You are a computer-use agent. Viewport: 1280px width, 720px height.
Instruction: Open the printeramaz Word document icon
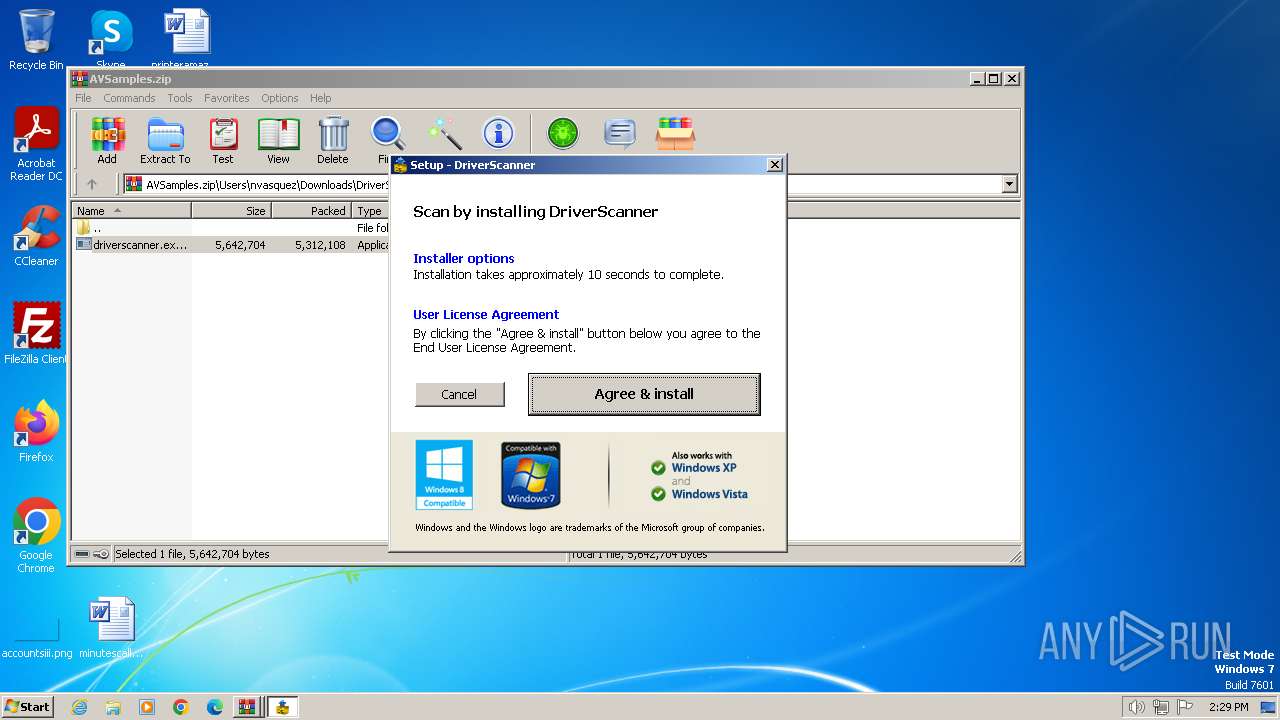click(x=187, y=38)
